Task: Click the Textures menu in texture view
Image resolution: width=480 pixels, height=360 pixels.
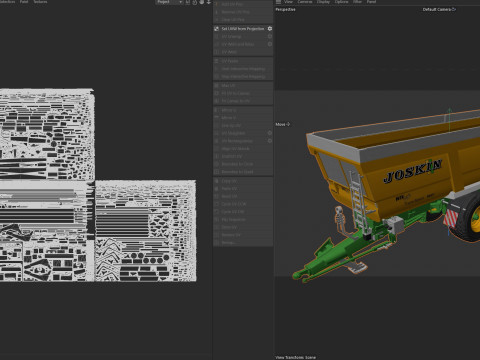Action: pyautogui.click(x=40, y=2)
